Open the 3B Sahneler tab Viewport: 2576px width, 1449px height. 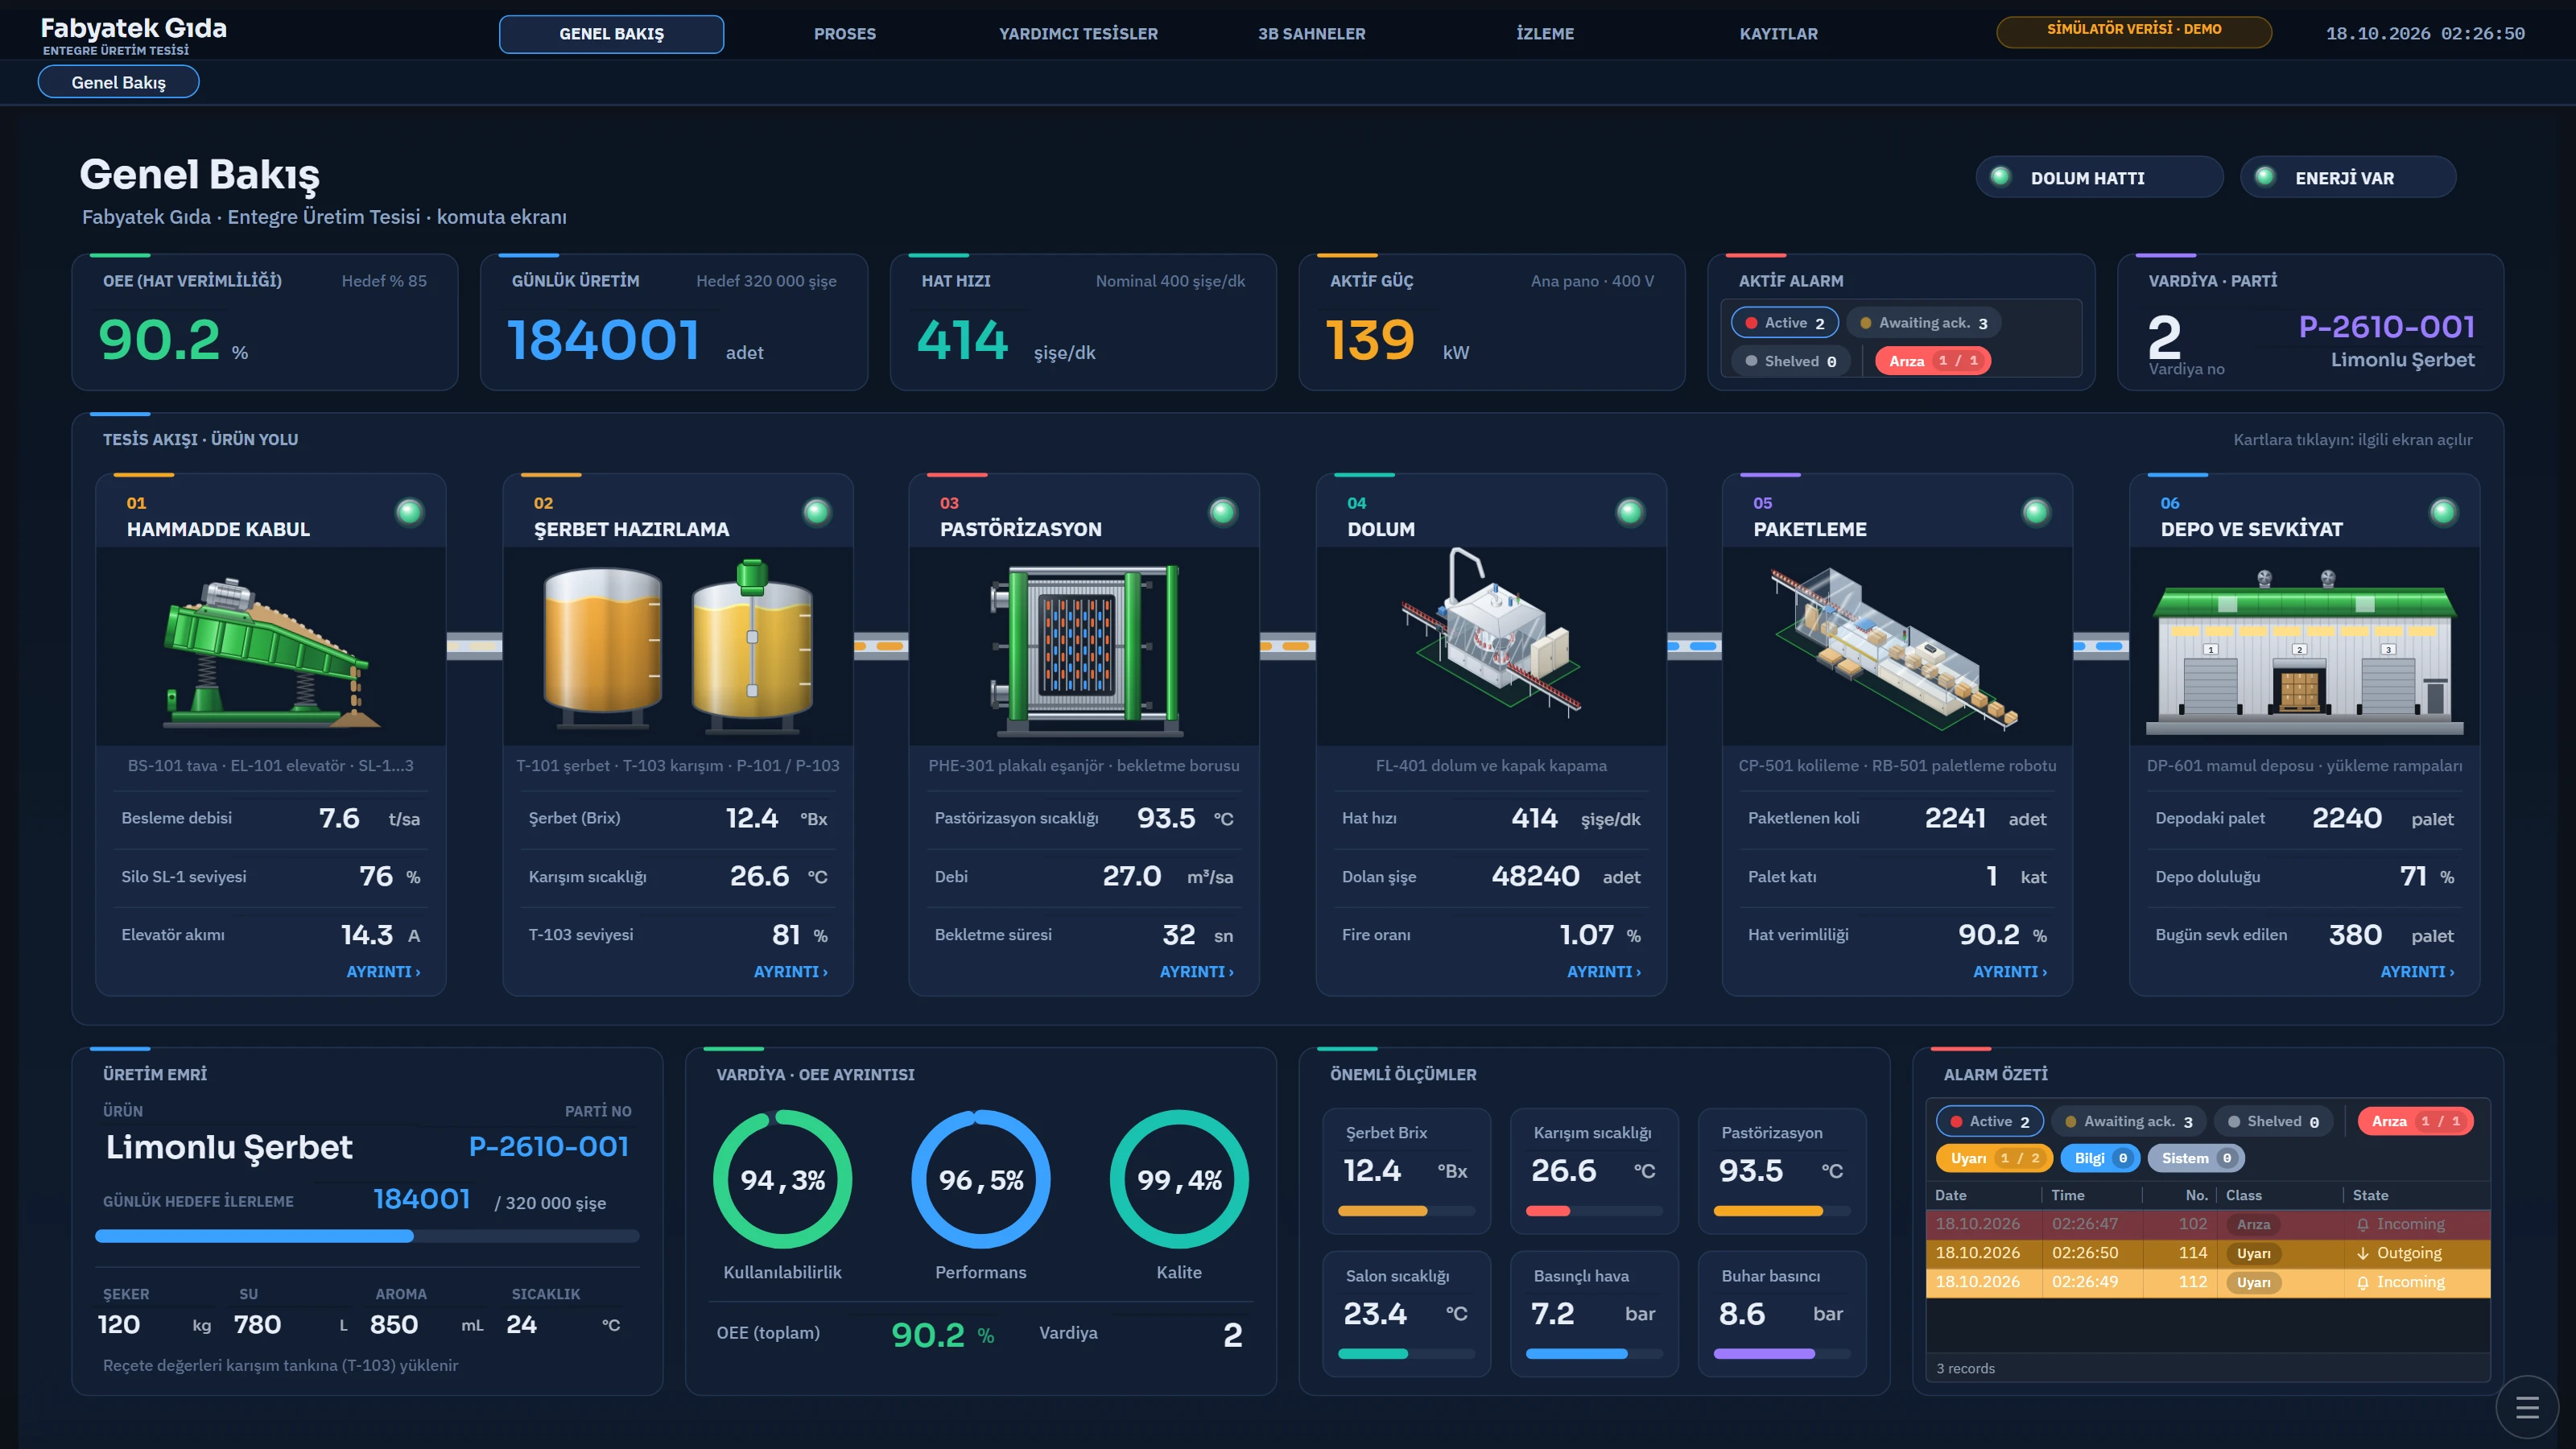click(1311, 34)
